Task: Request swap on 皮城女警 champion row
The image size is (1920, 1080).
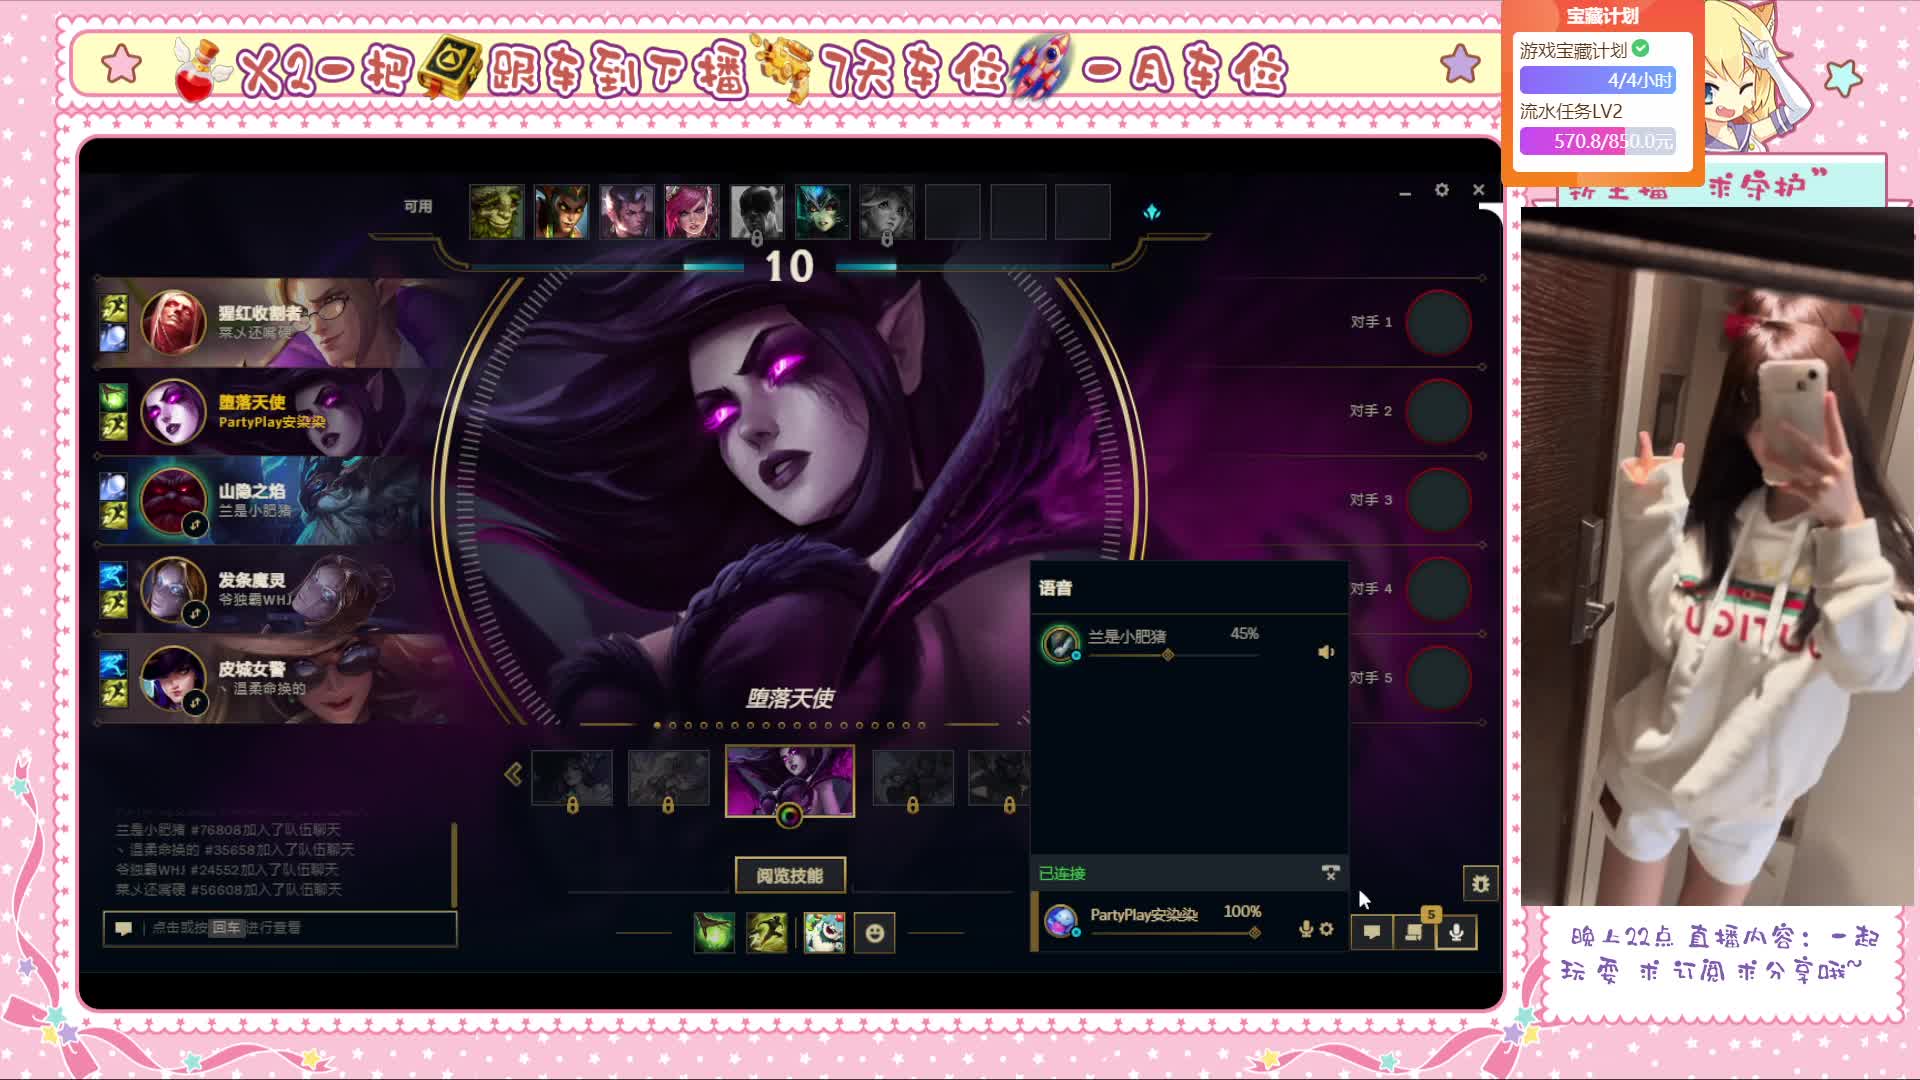Action: [195, 703]
